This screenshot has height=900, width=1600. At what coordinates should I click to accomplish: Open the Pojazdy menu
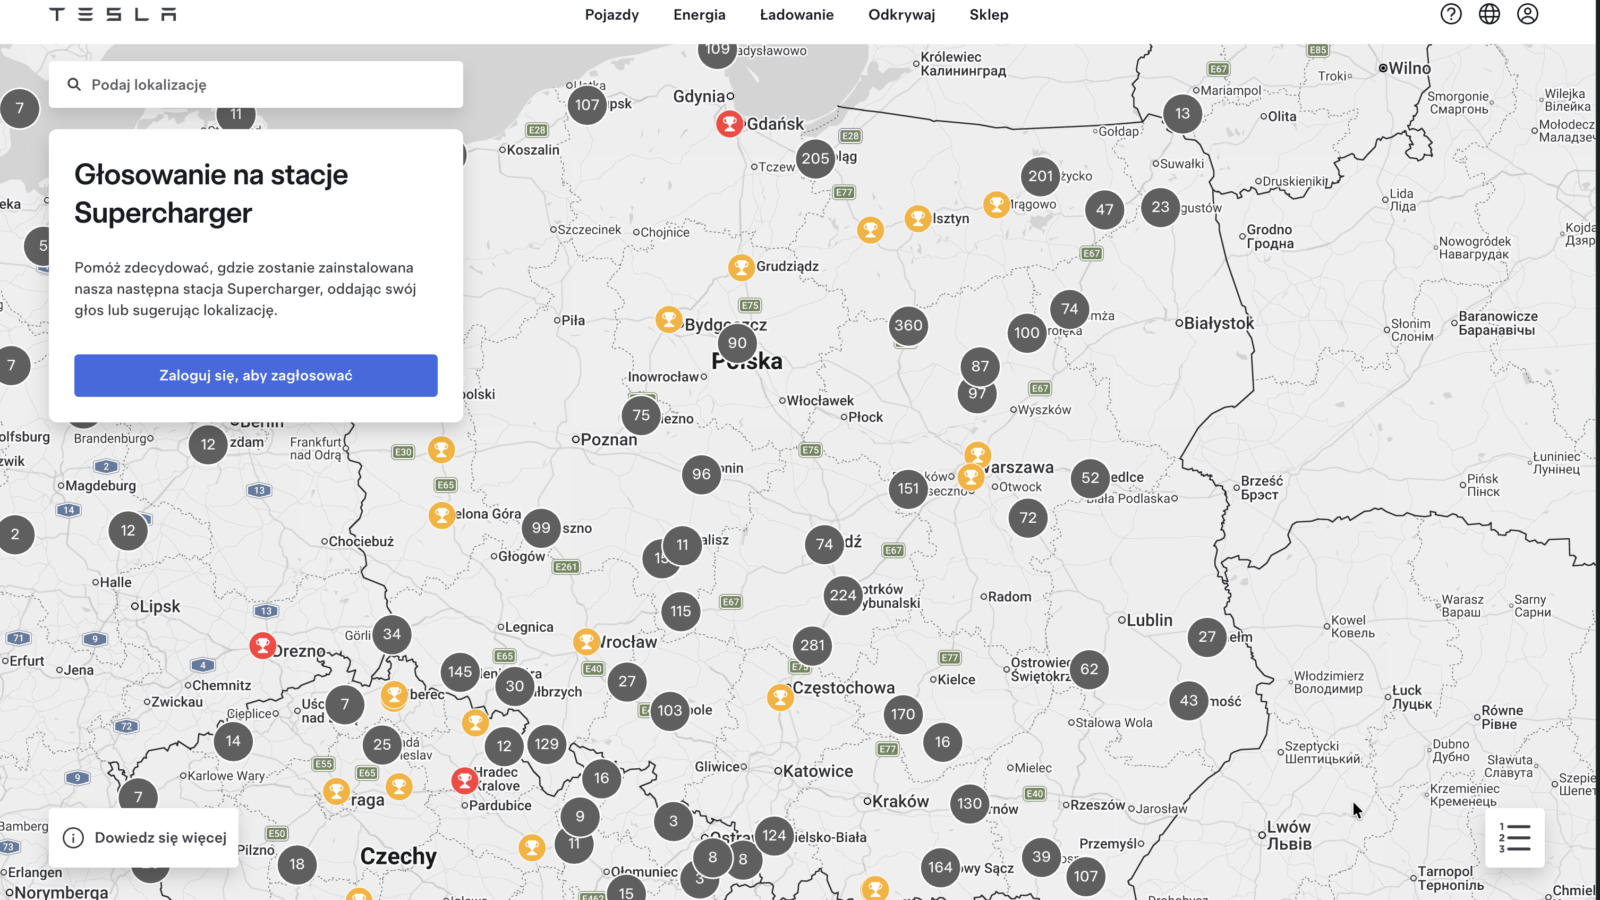(612, 14)
